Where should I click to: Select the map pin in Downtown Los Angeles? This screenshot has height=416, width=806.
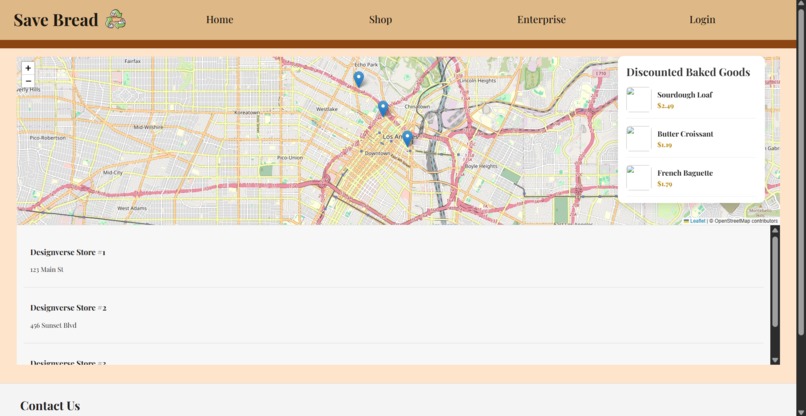click(x=407, y=139)
